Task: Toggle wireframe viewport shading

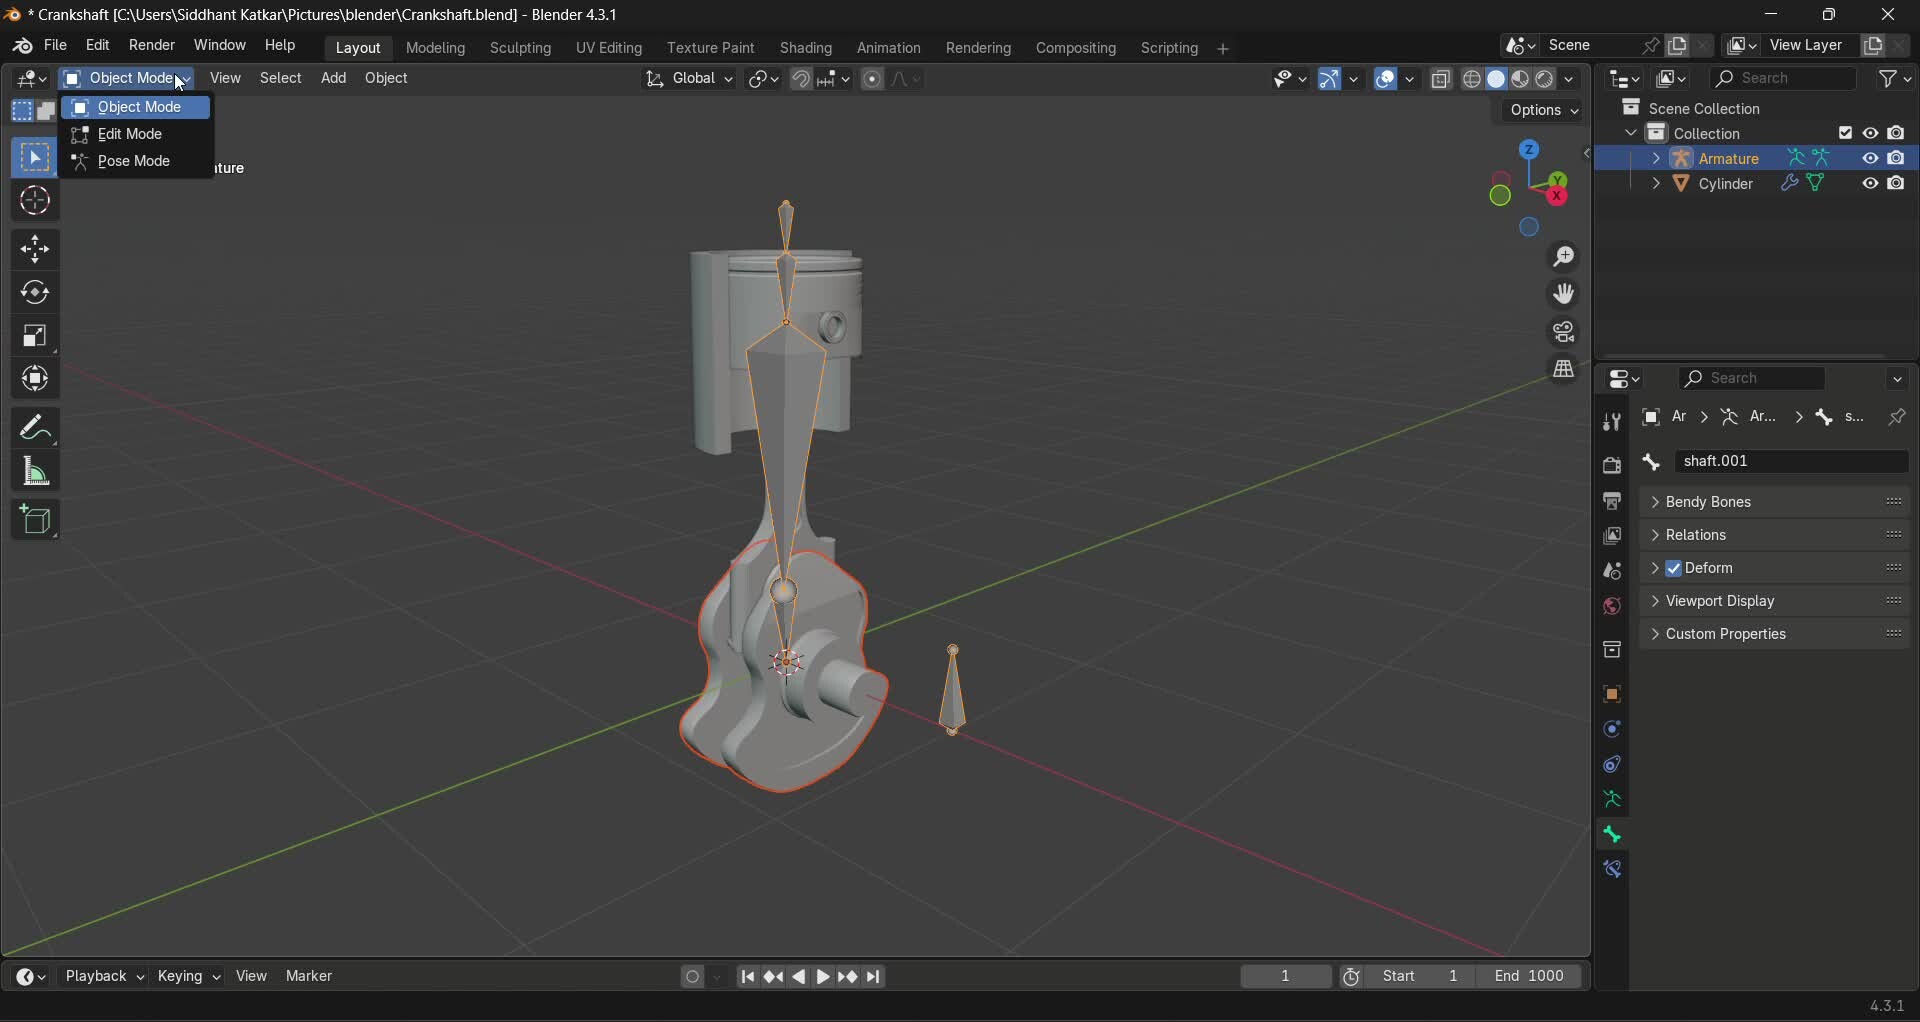Action: click(1474, 79)
